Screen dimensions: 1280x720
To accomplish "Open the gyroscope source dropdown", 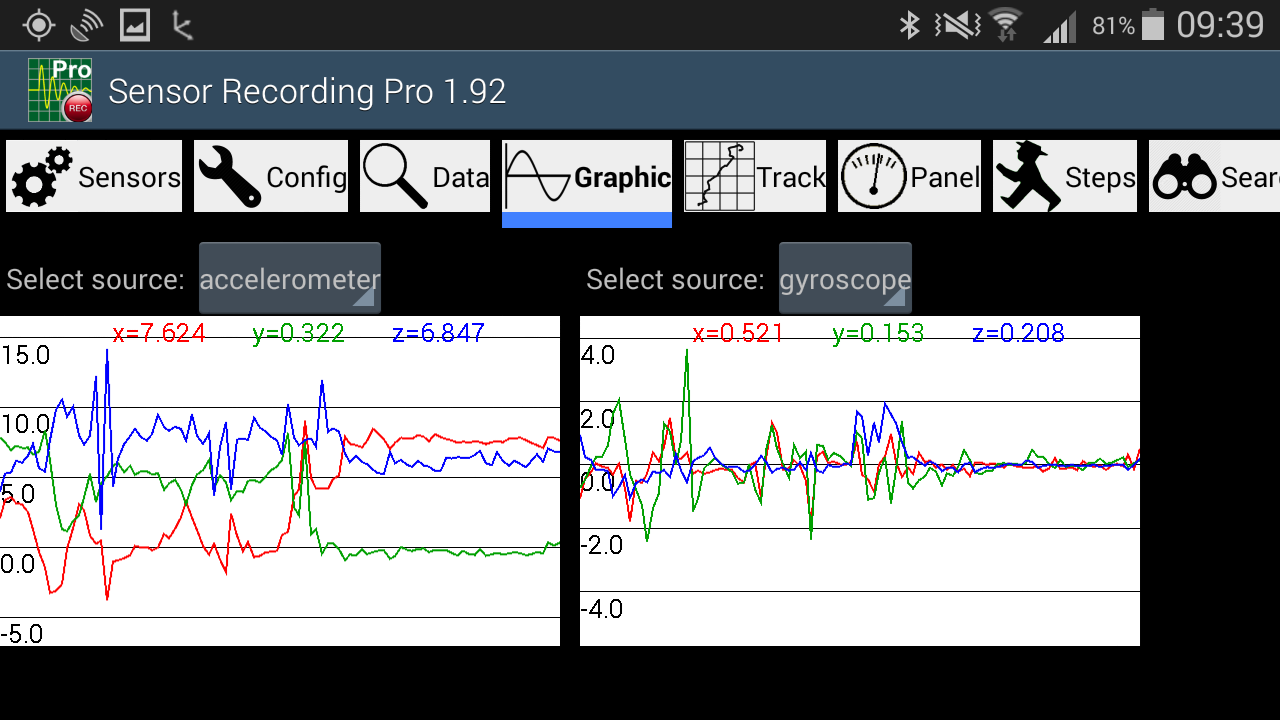I will click(x=845, y=278).
